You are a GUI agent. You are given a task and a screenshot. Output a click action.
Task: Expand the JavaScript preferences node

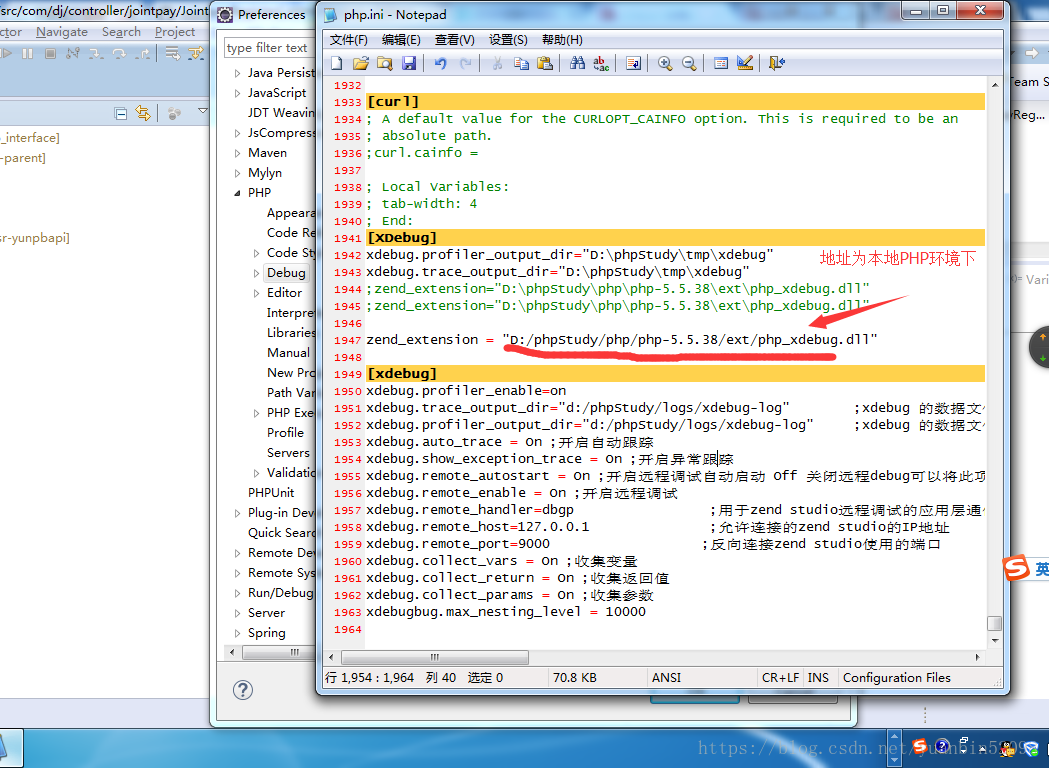[x=237, y=94]
